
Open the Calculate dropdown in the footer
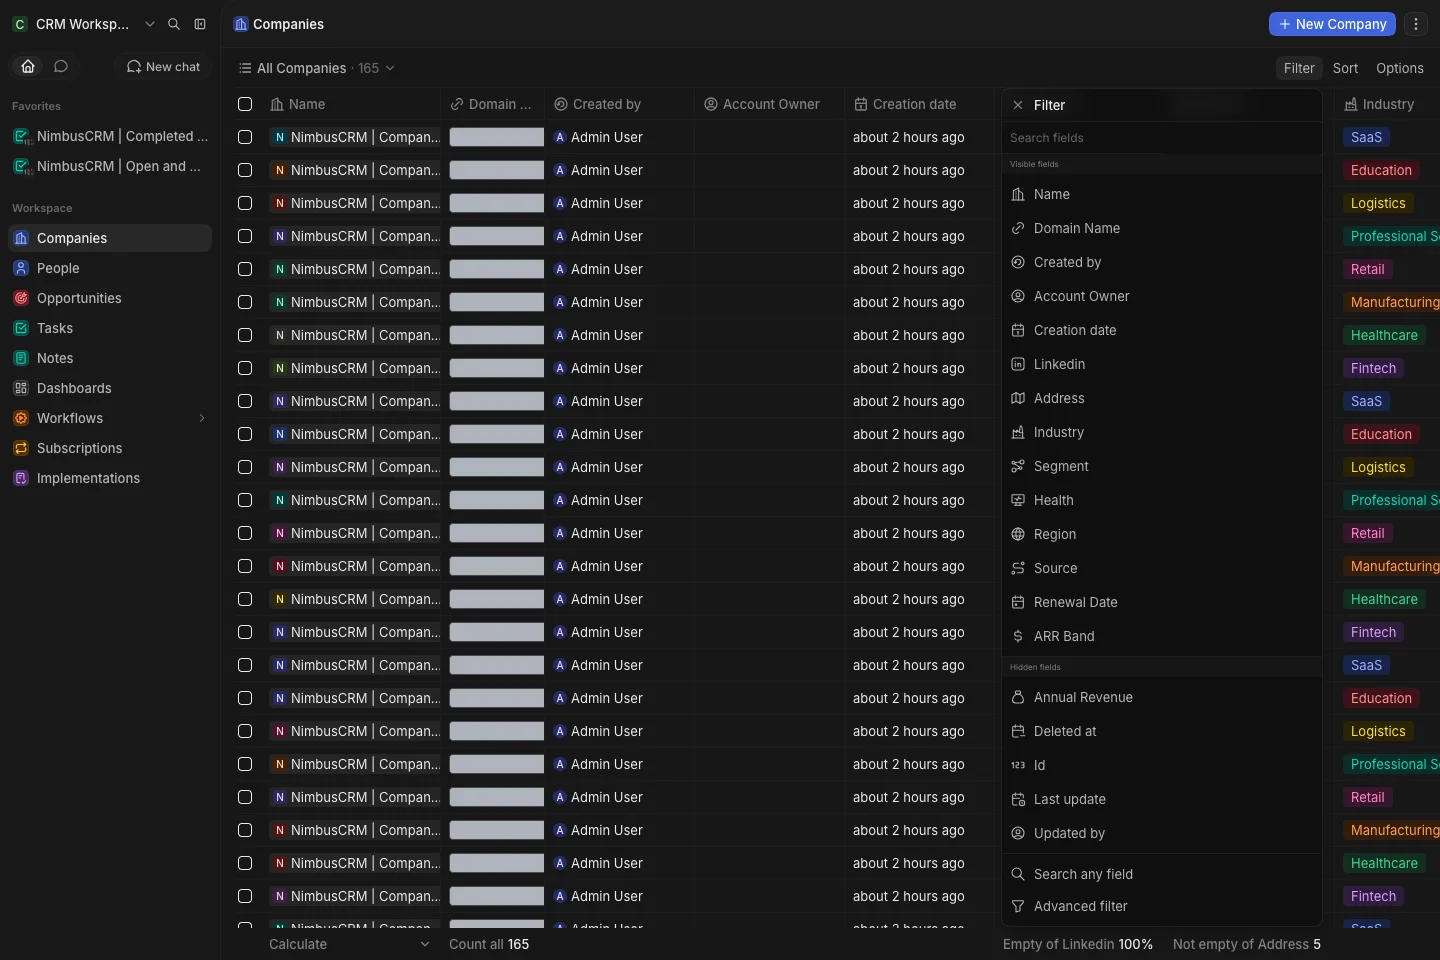(349, 944)
